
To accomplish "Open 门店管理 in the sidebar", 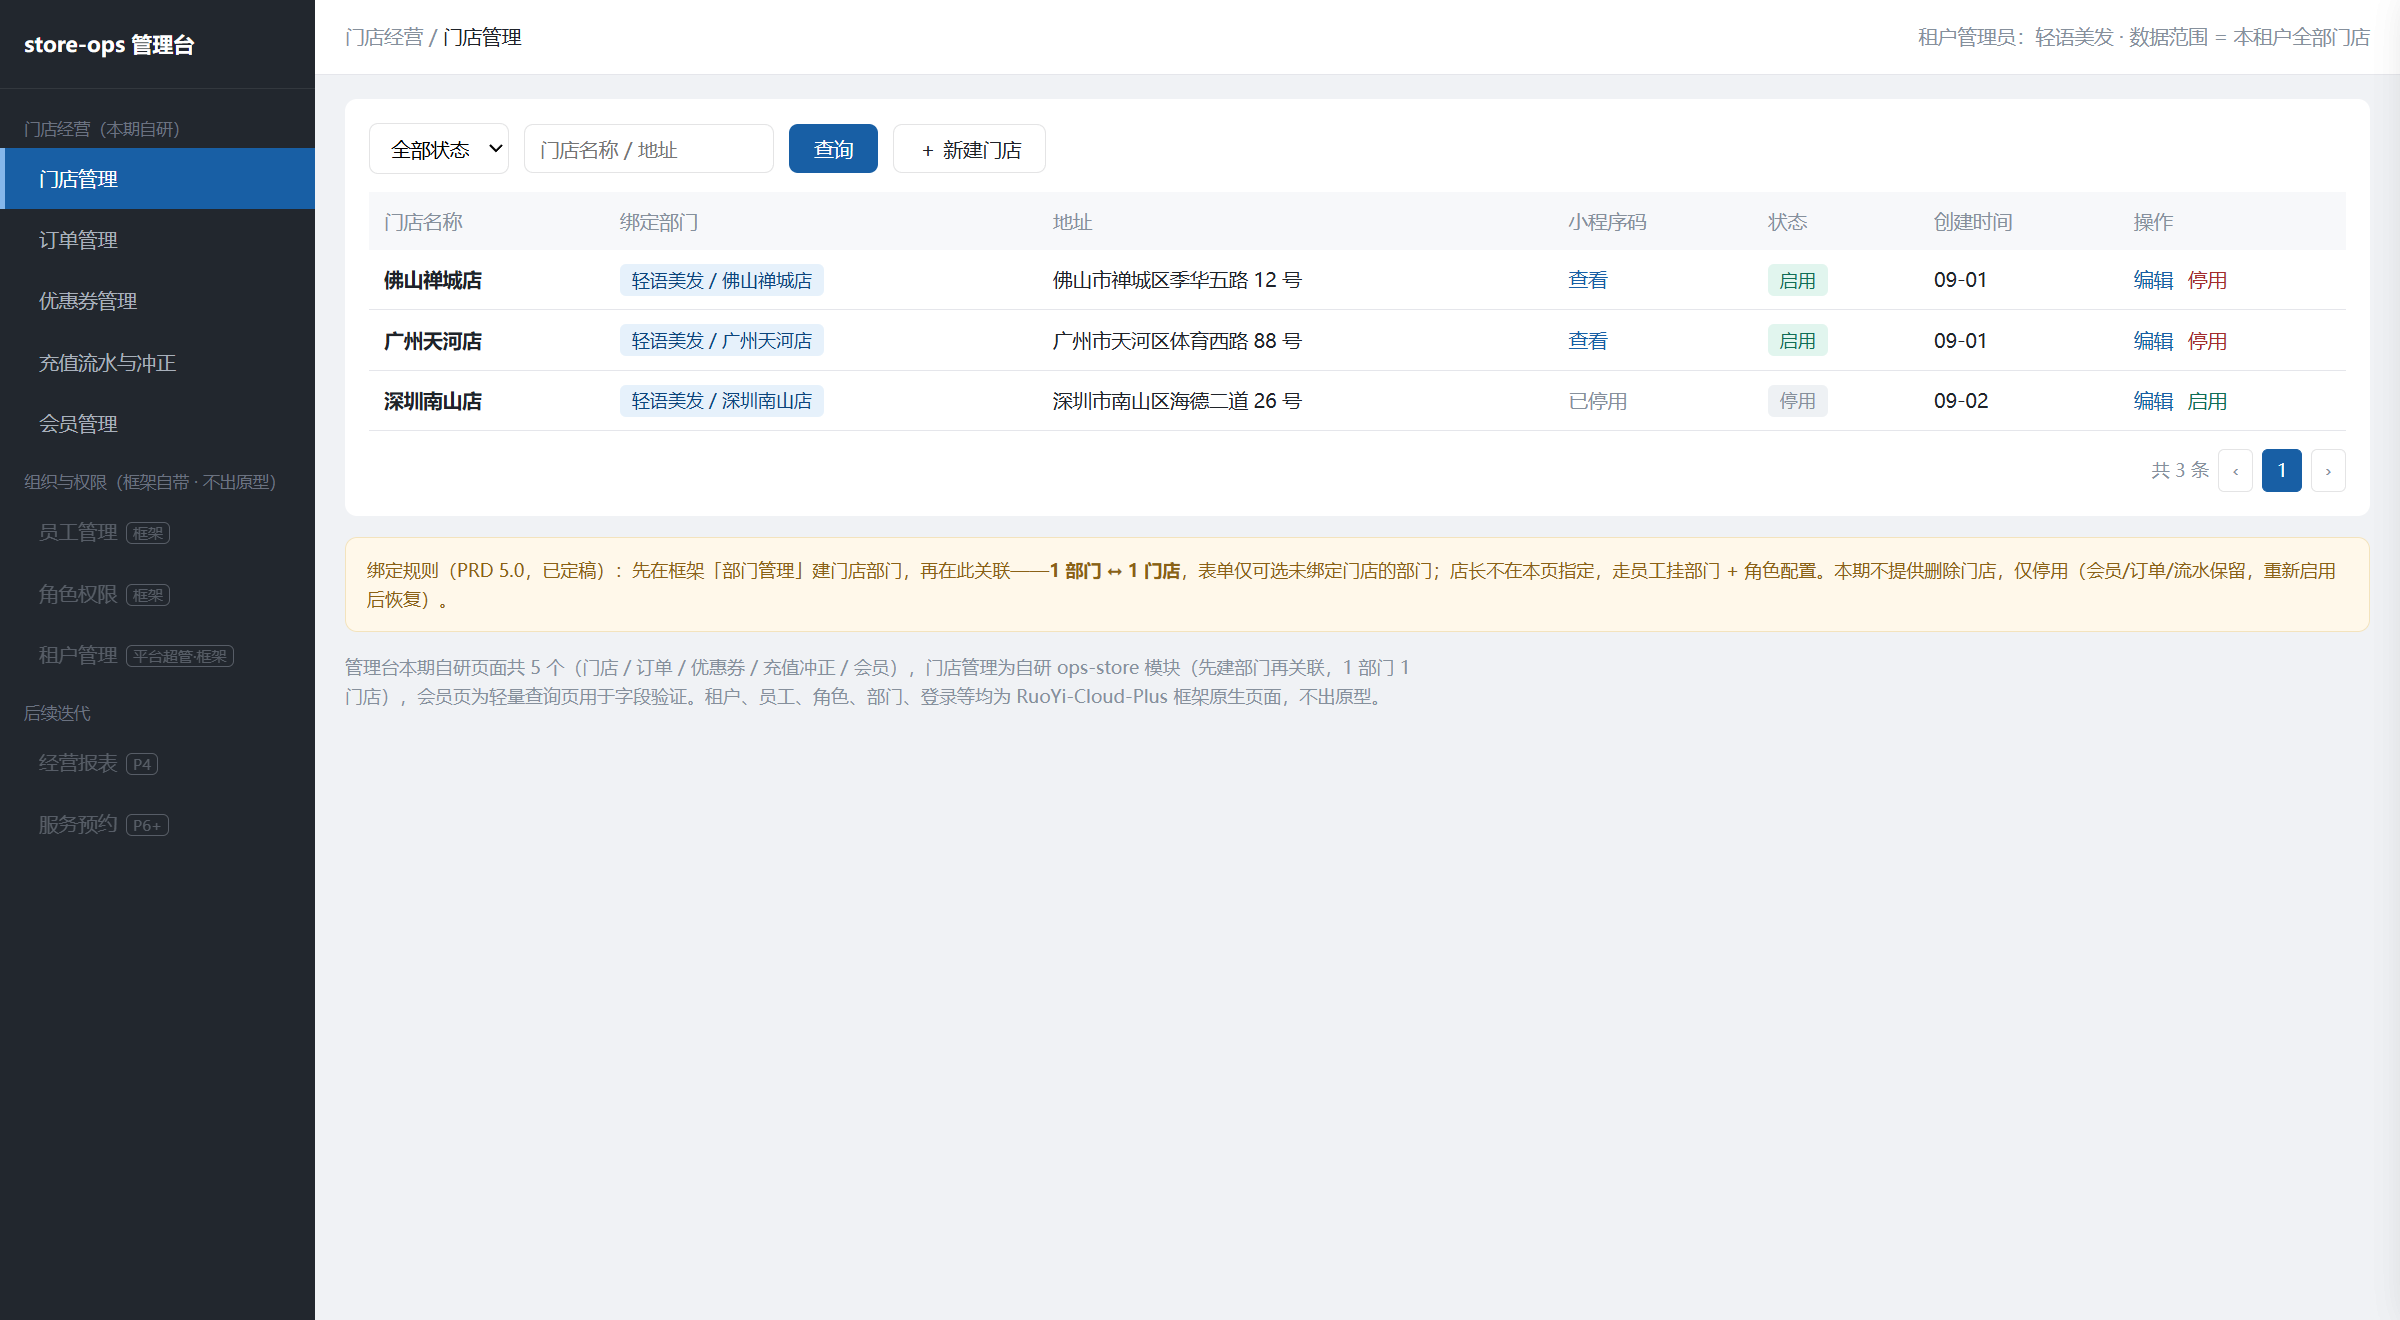I will (157, 179).
